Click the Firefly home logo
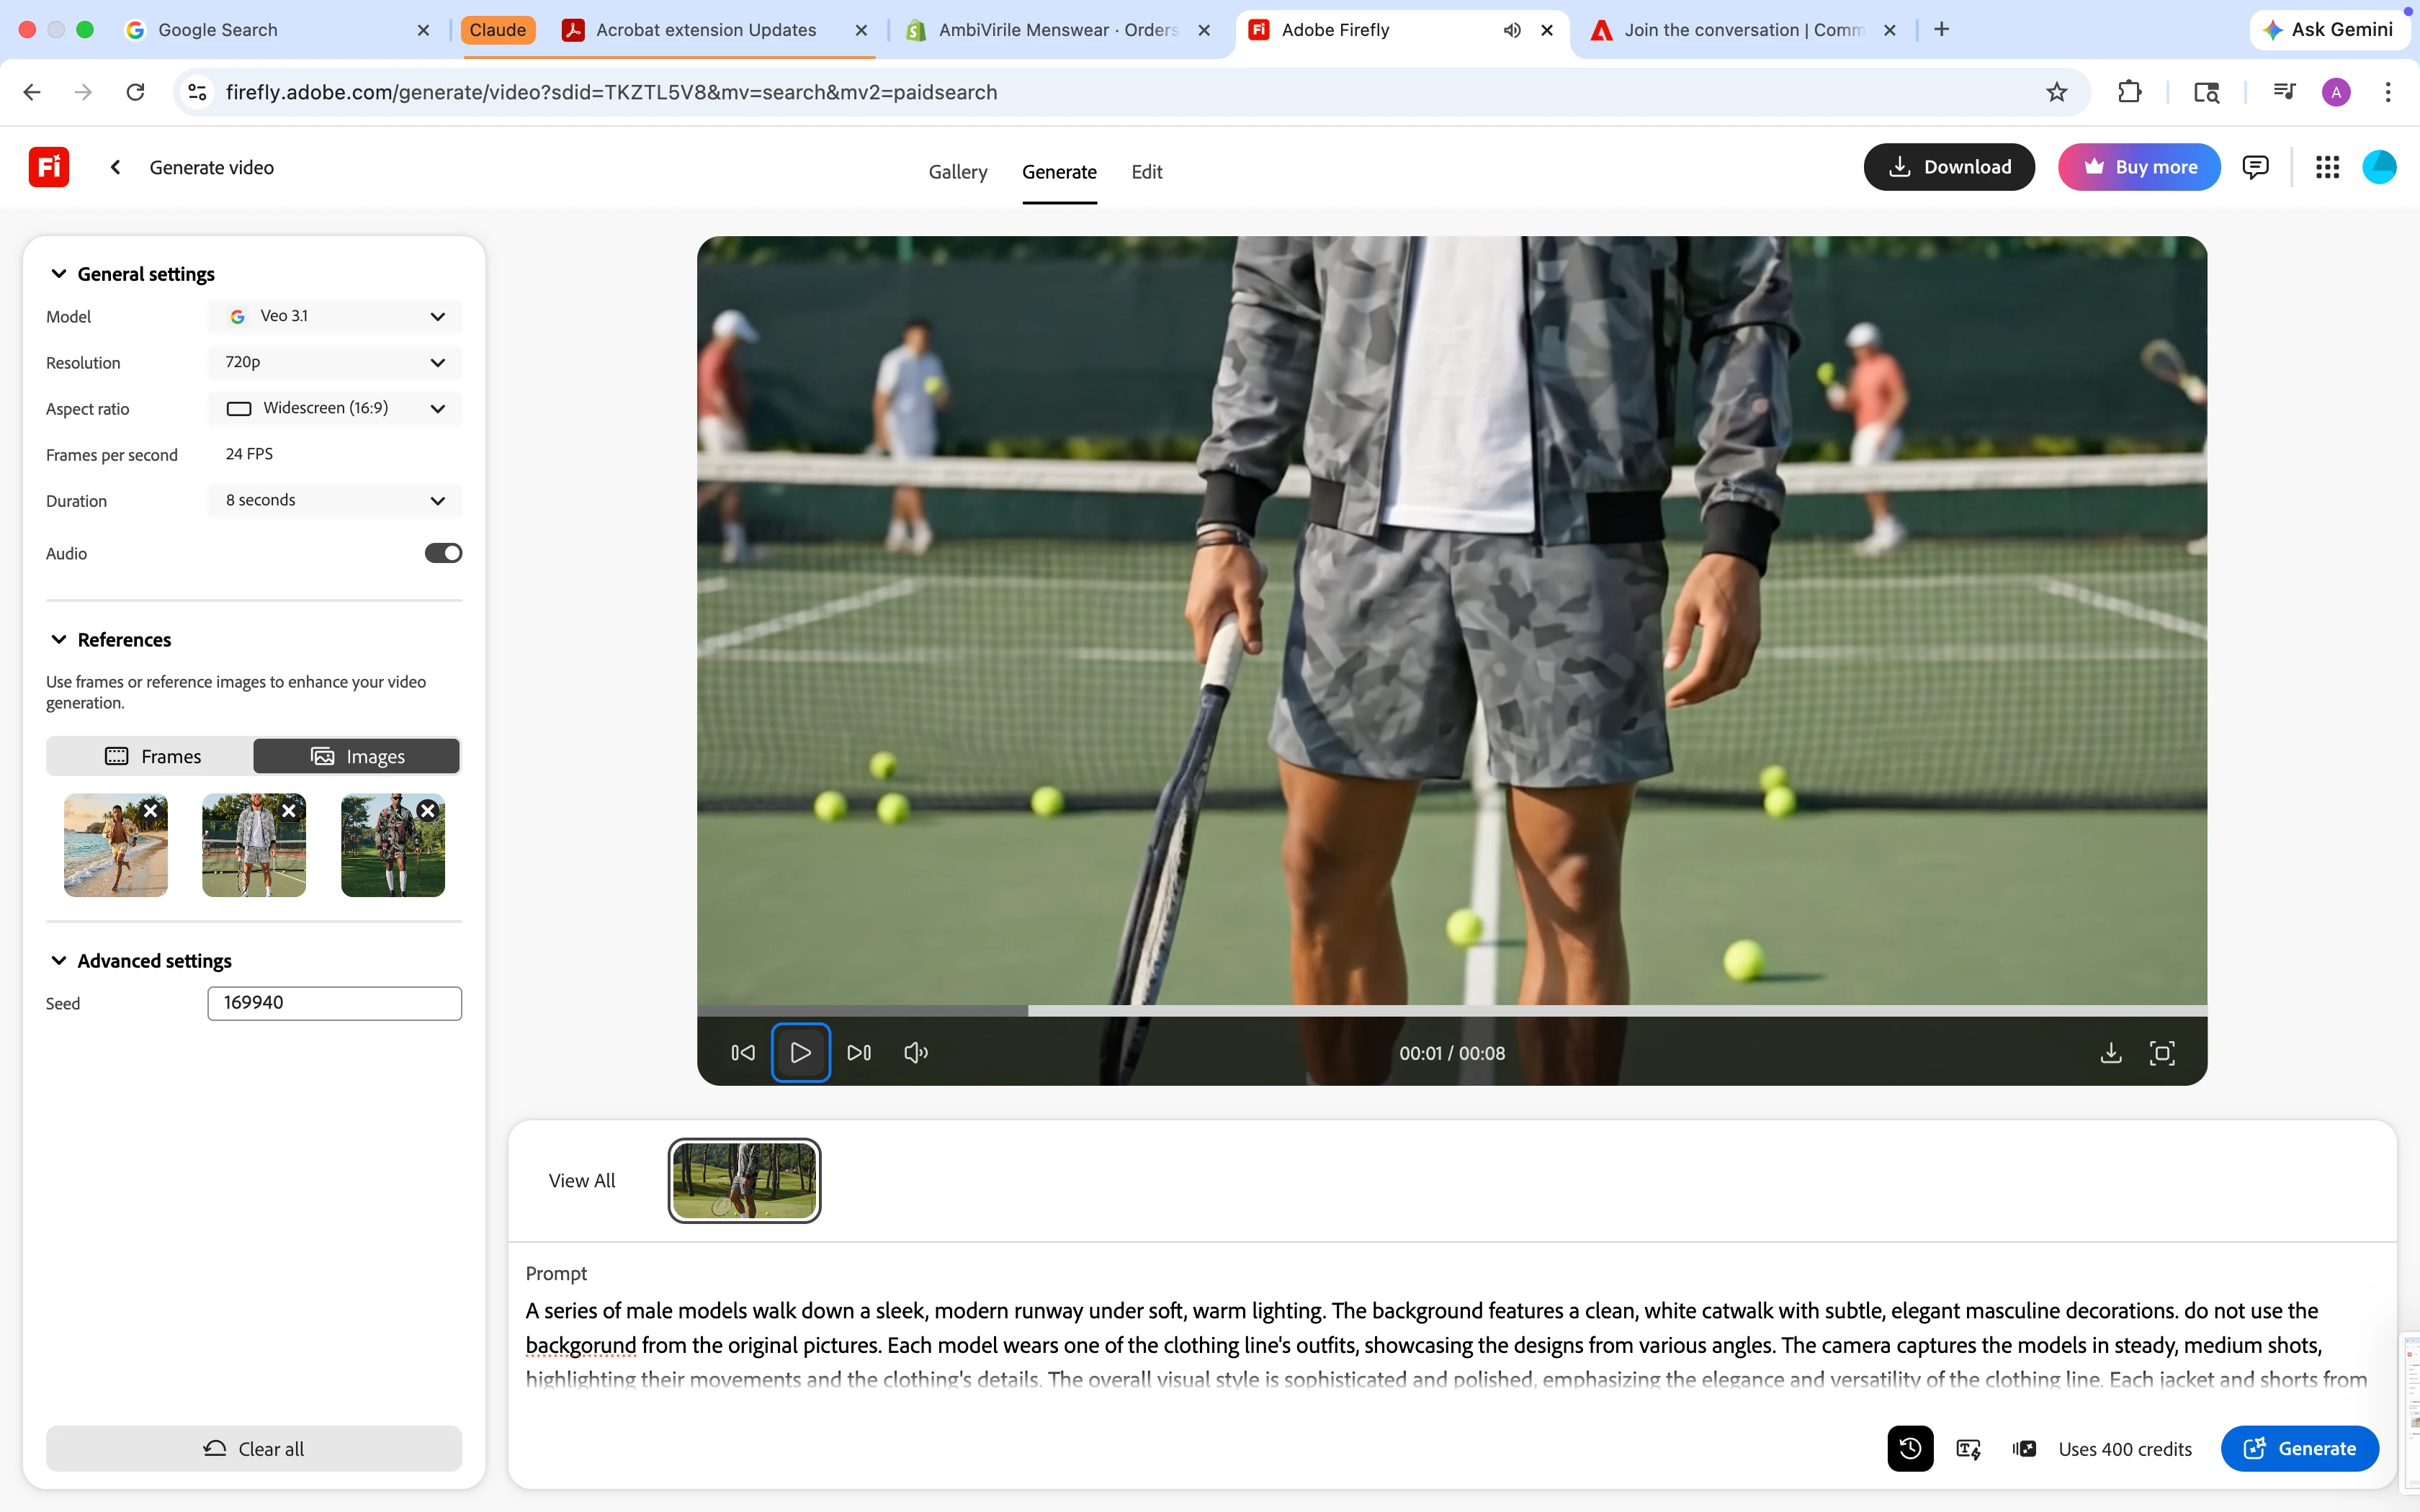The width and height of the screenshot is (2420, 1512). pyautogui.click(x=48, y=167)
